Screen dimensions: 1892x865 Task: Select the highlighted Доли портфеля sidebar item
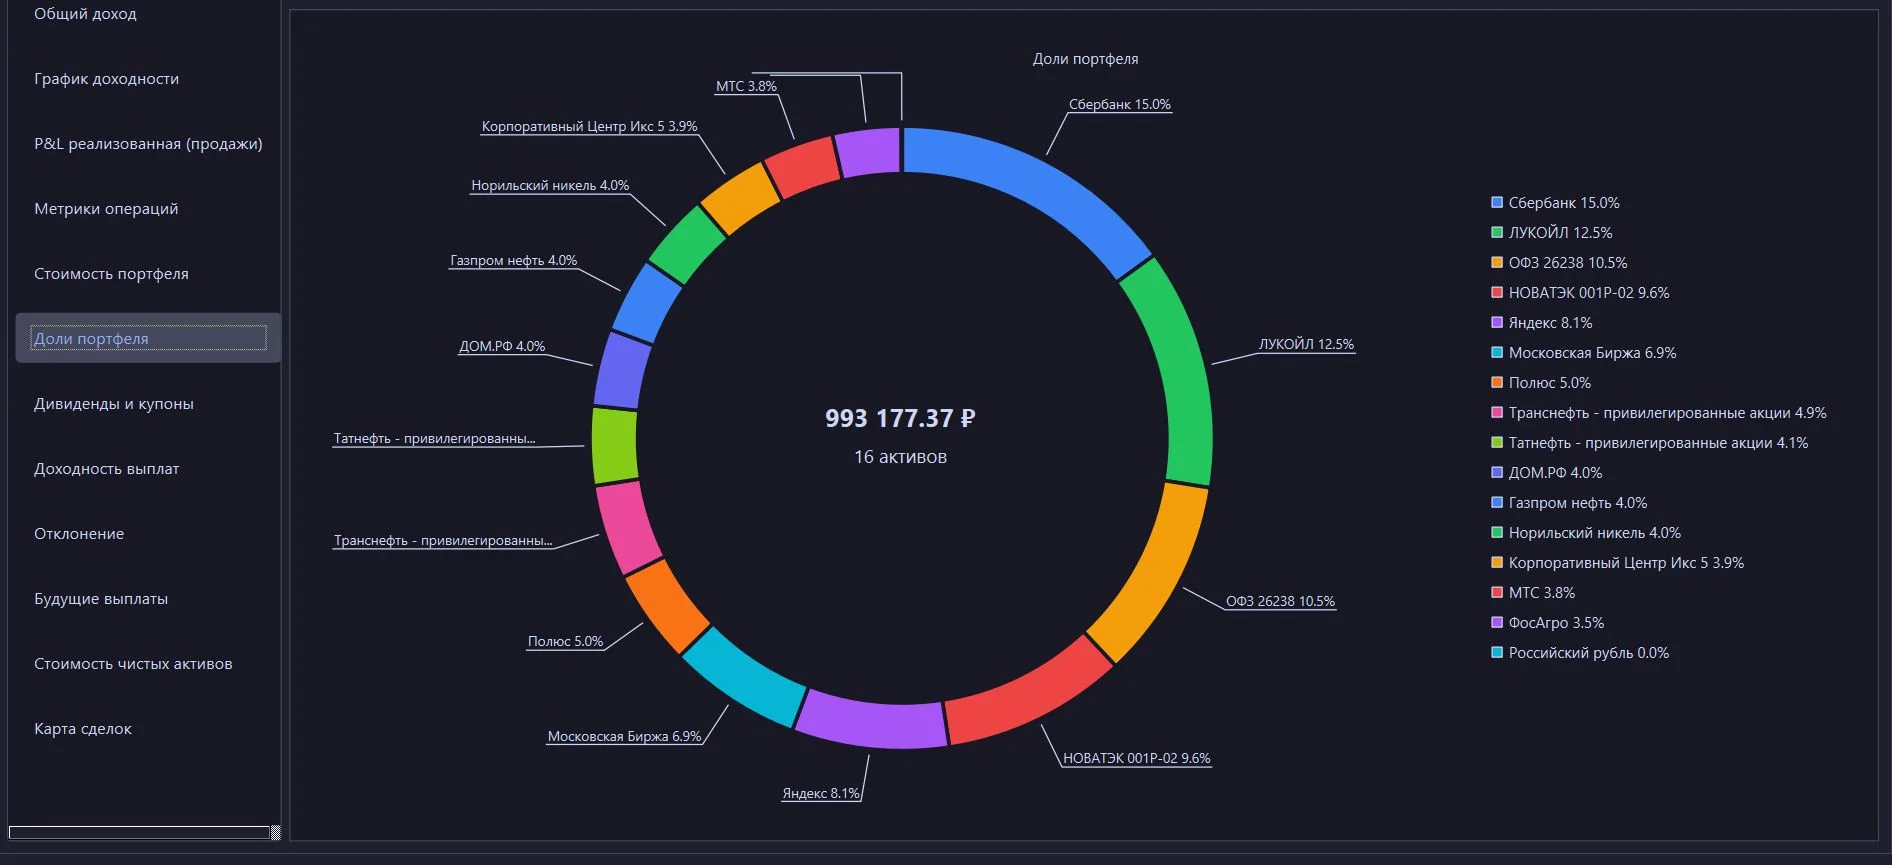pyautogui.click(x=148, y=338)
